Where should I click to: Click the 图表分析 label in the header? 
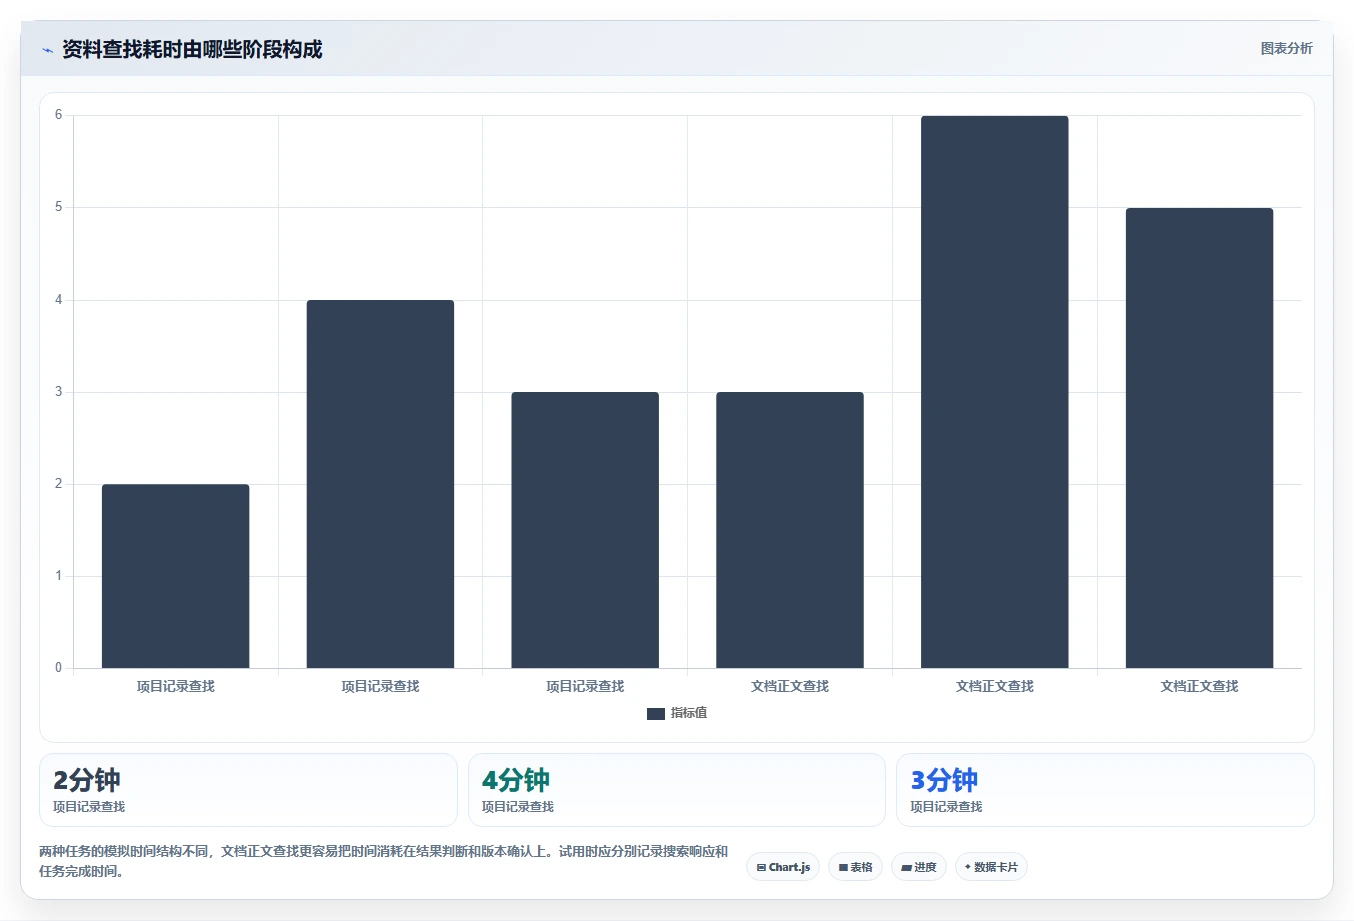(x=1286, y=48)
